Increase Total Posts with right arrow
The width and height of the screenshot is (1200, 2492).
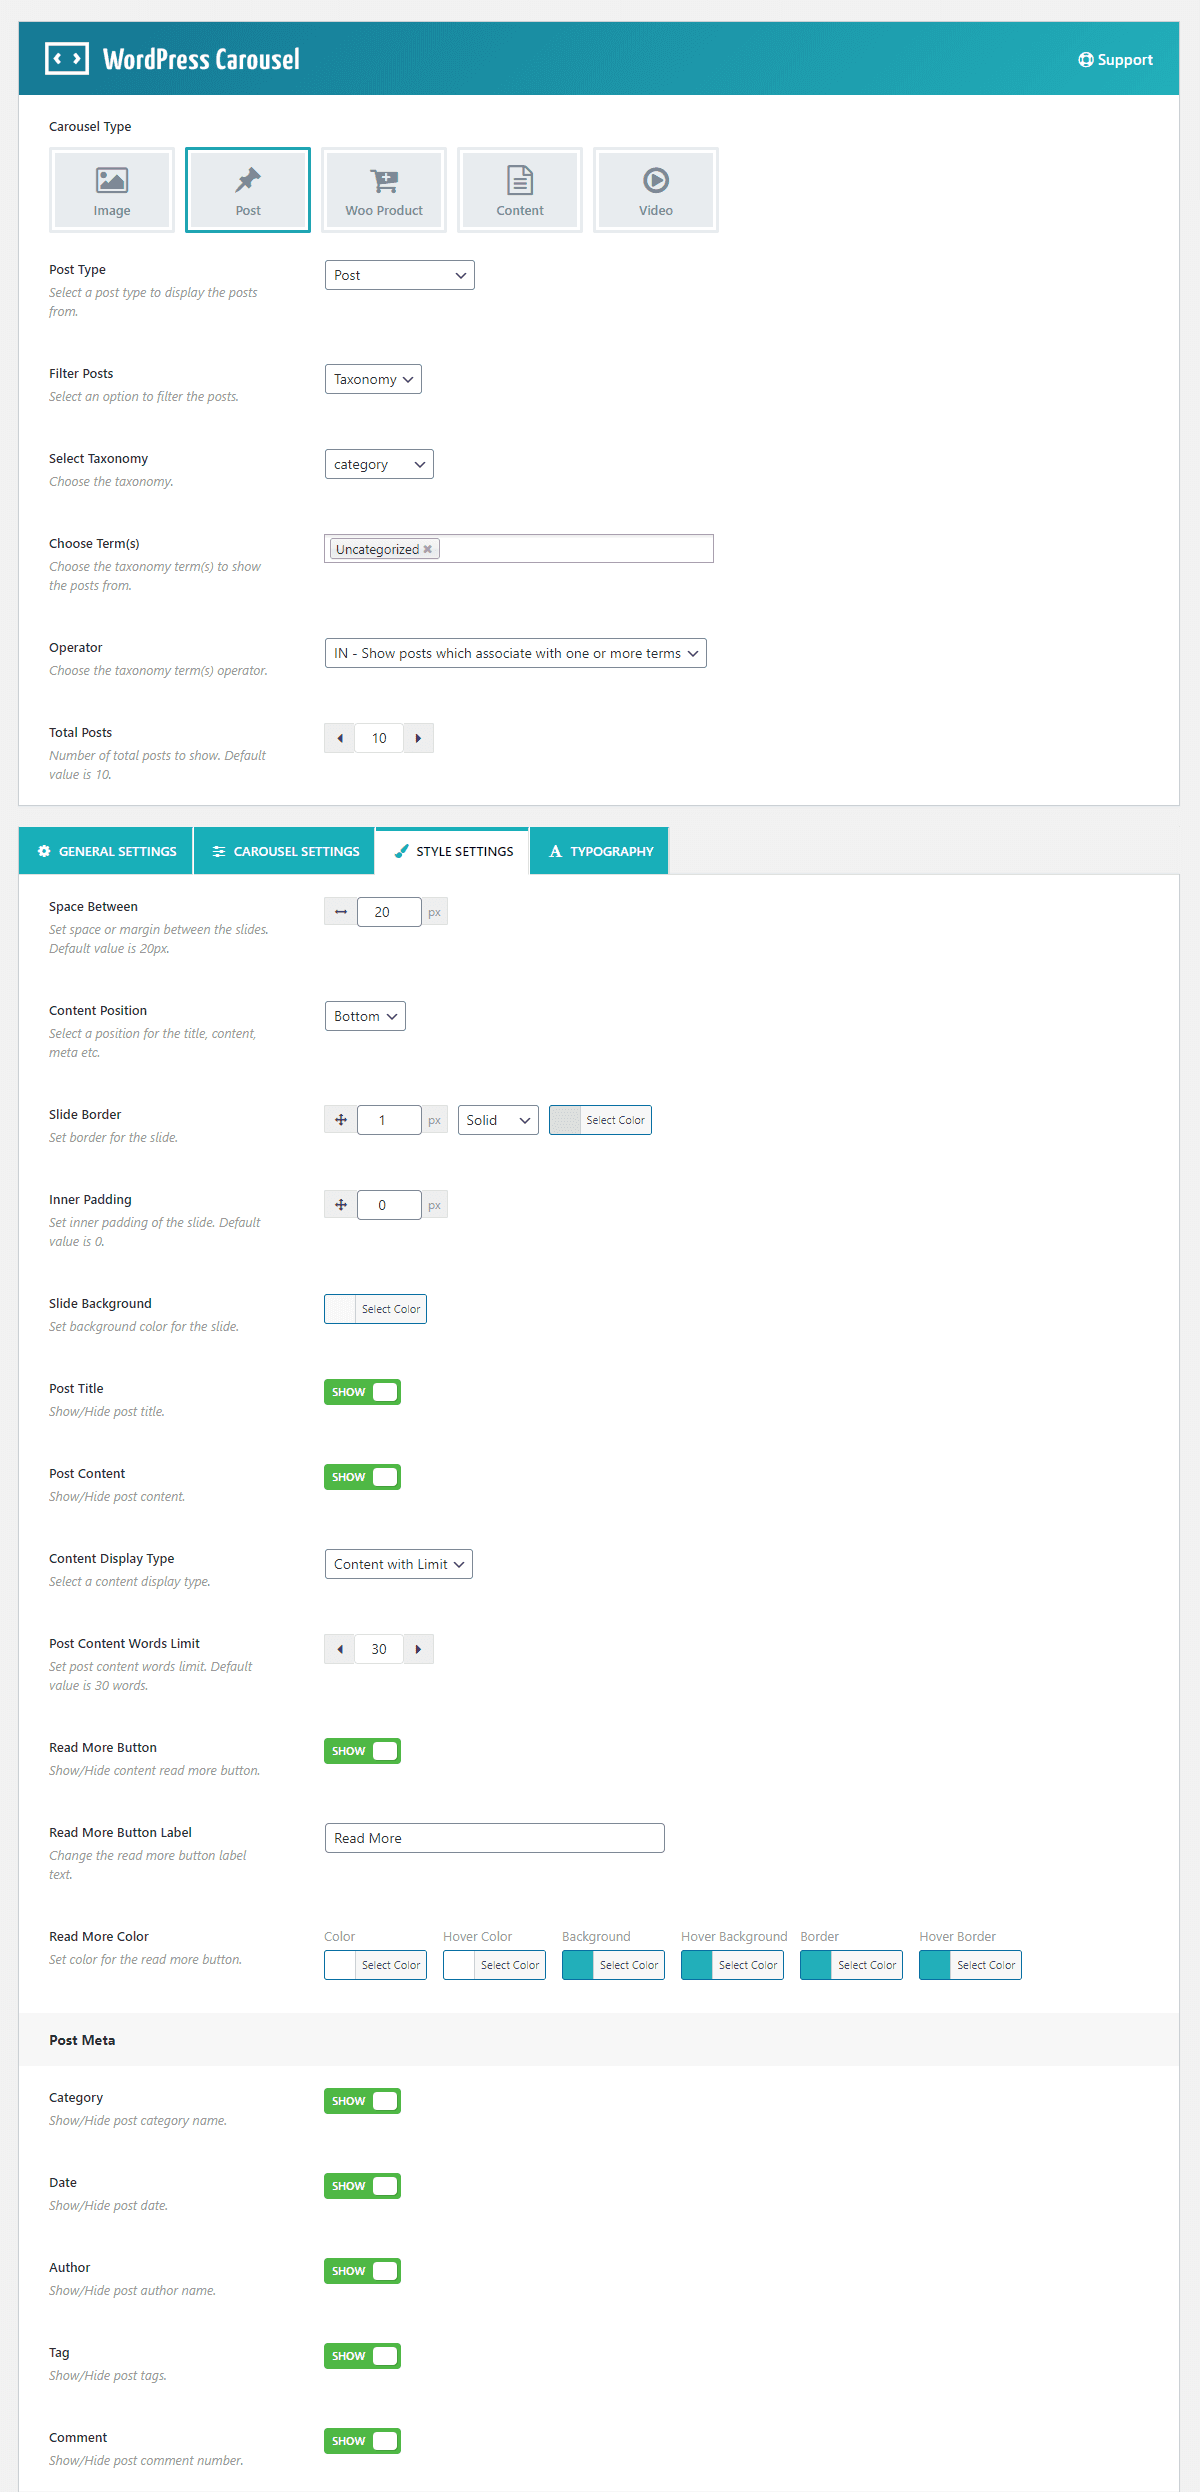point(418,738)
